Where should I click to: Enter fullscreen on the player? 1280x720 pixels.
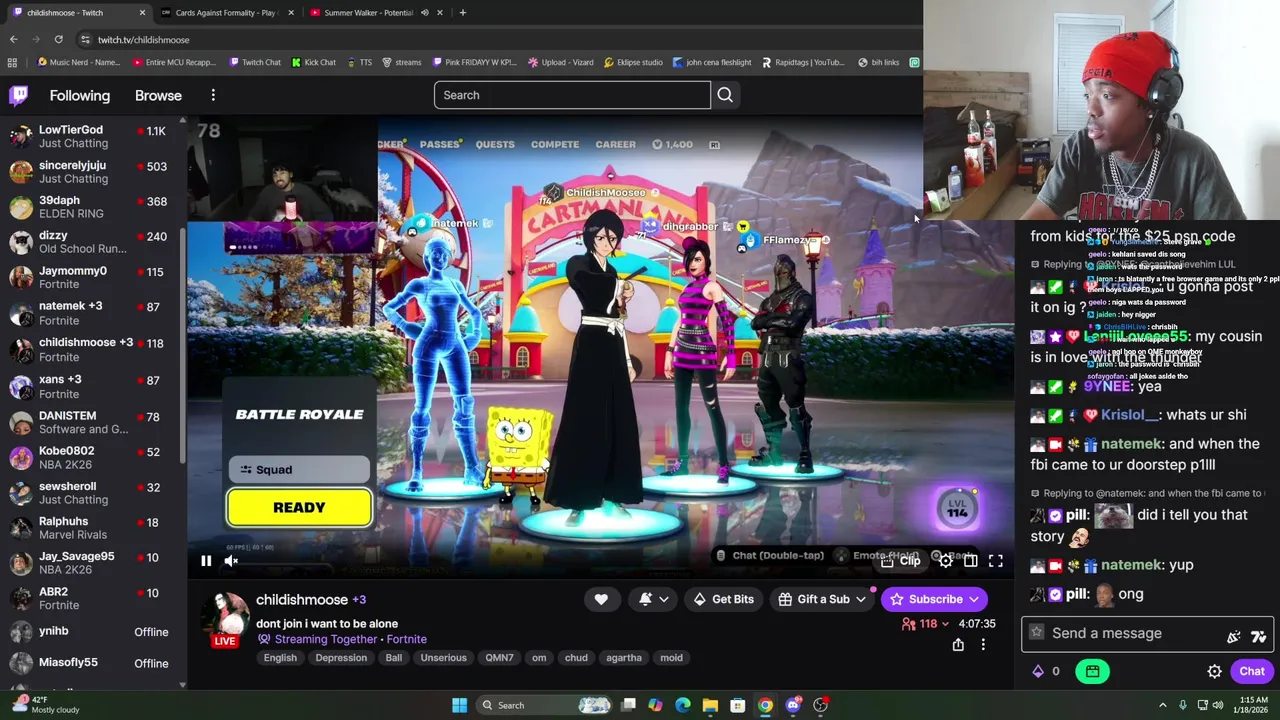point(995,561)
